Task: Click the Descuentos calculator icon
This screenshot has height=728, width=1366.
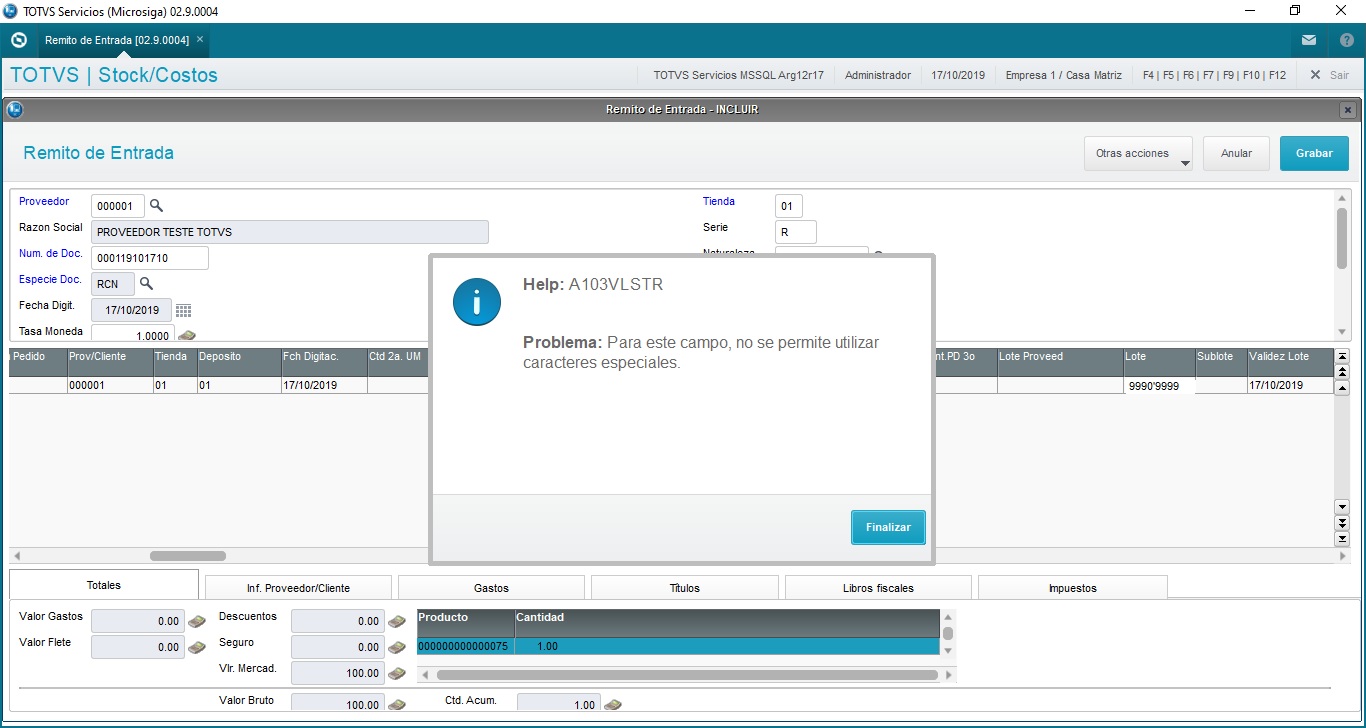Action: point(397,621)
